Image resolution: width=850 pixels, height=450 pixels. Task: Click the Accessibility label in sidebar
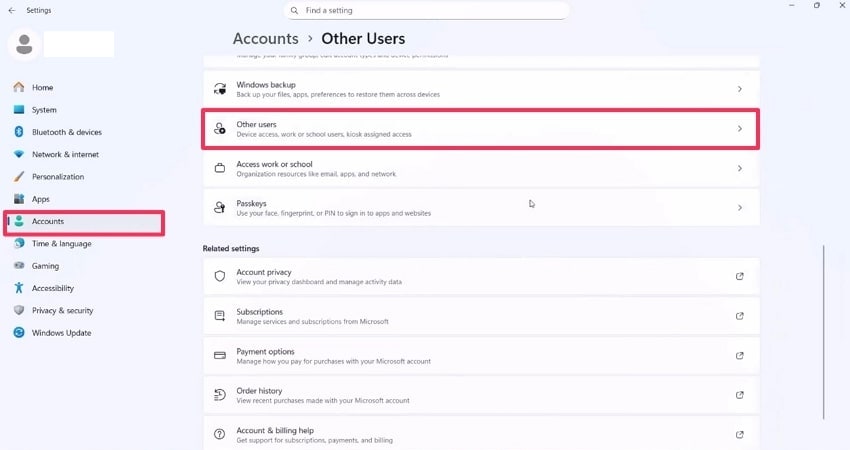coord(53,288)
